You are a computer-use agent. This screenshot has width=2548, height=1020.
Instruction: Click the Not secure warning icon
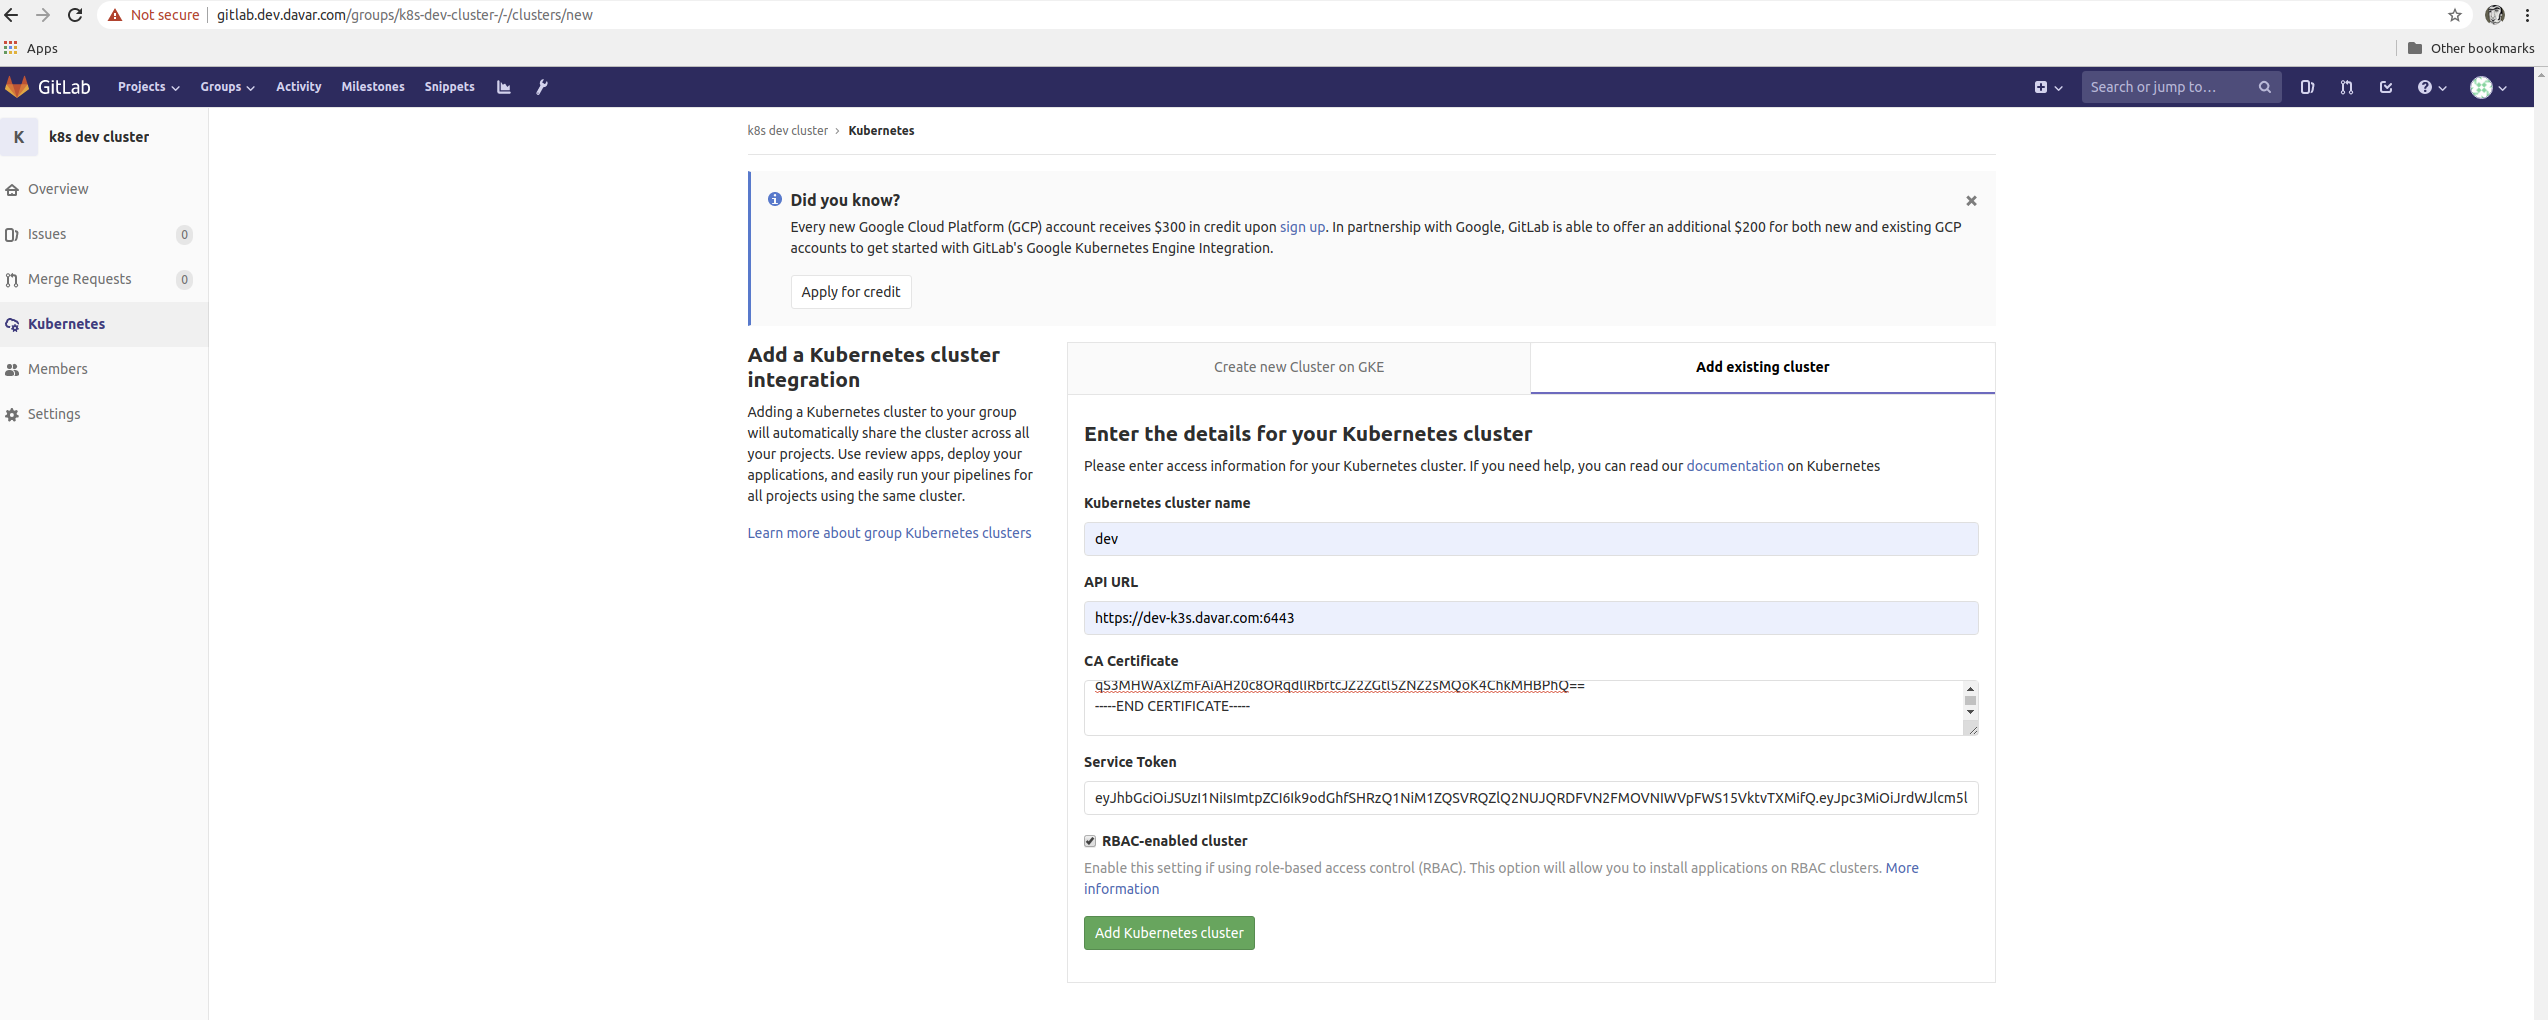click(x=116, y=15)
